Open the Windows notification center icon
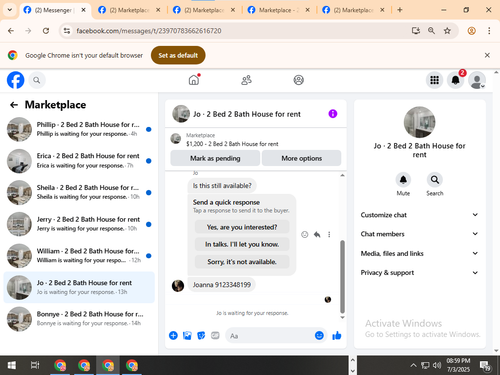The image size is (500, 375). pyautogui.click(x=485, y=366)
